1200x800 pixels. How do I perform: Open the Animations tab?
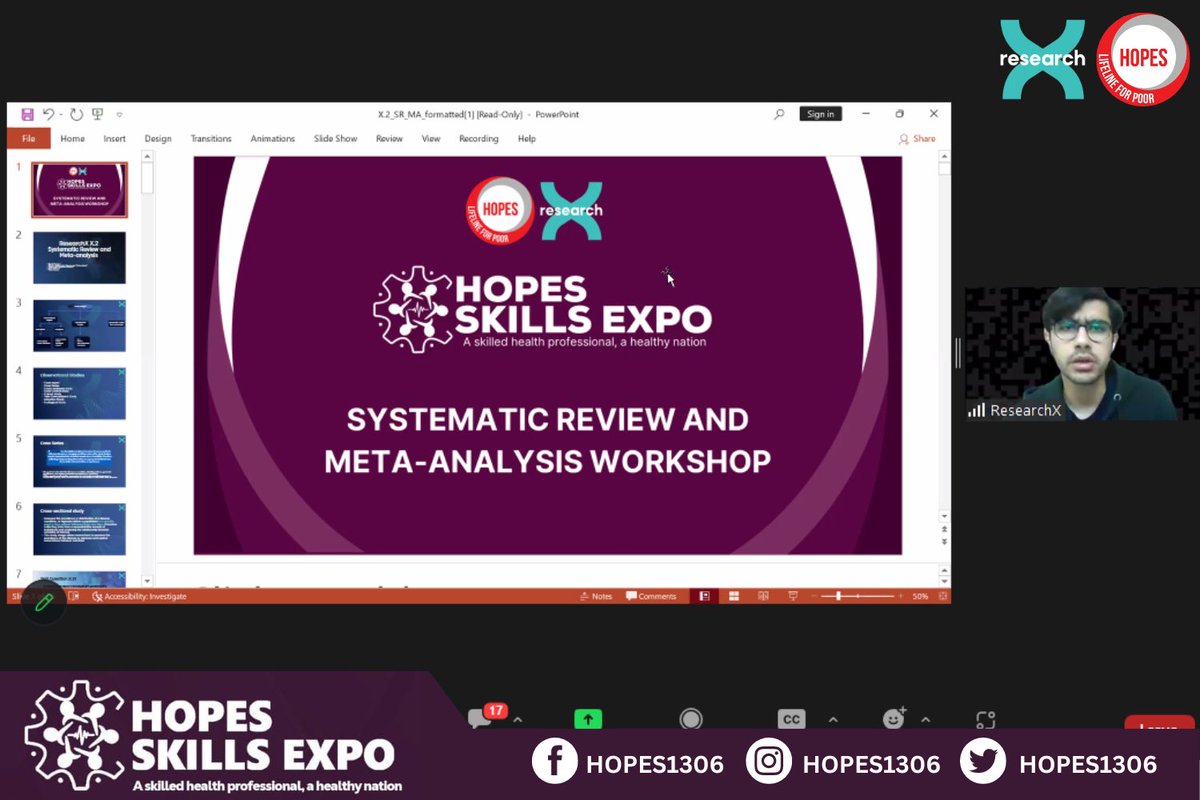click(x=273, y=139)
